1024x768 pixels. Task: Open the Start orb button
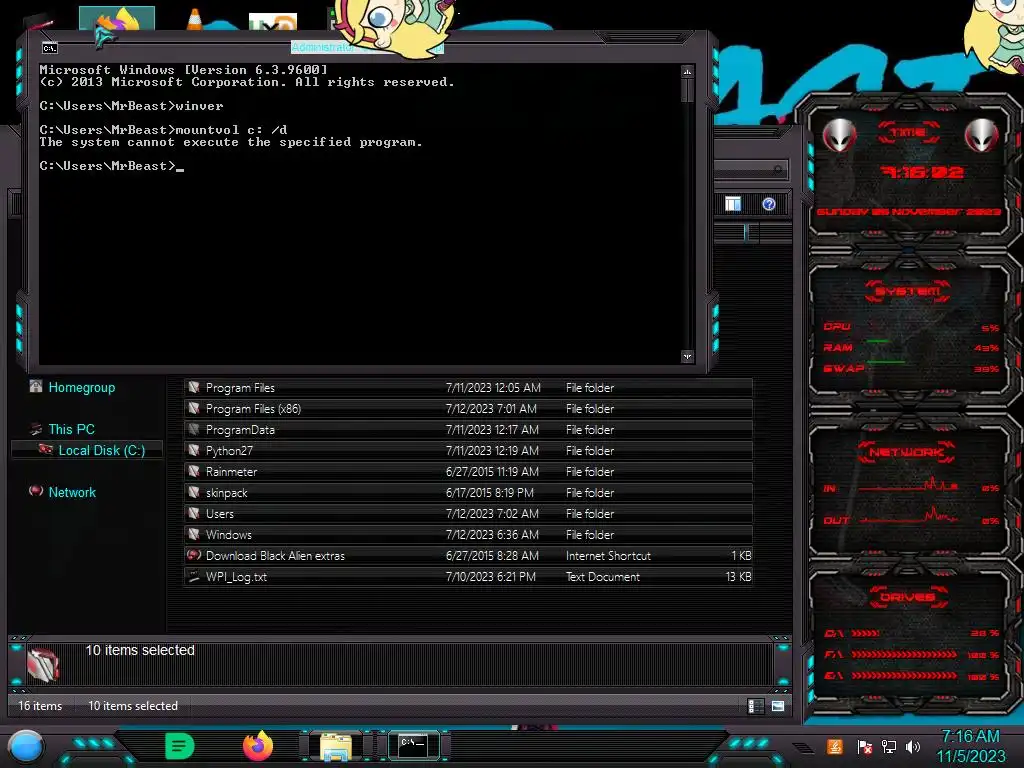(26, 746)
